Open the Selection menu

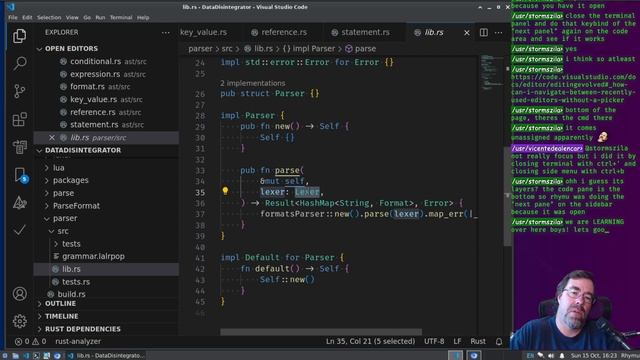point(49,18)
